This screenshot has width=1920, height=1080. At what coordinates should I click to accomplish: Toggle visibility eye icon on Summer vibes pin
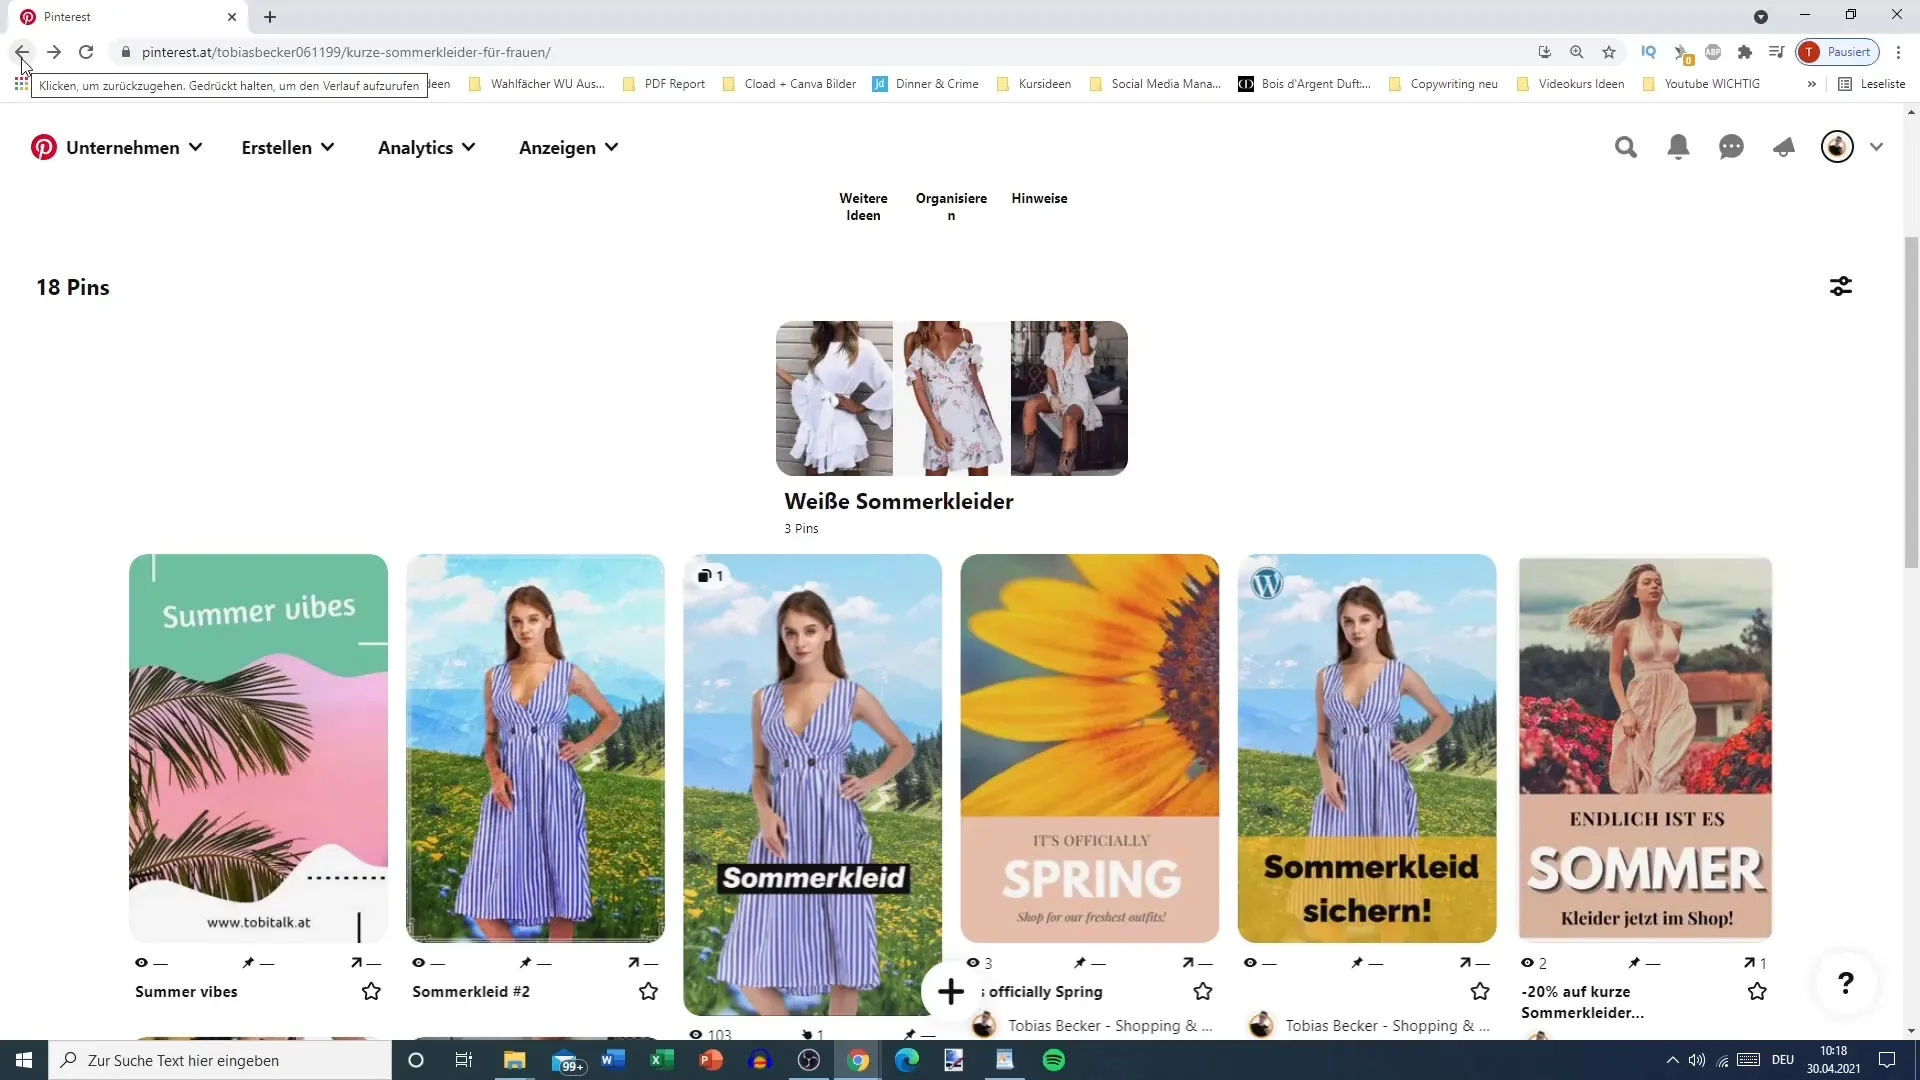click(x=144, y=963)
